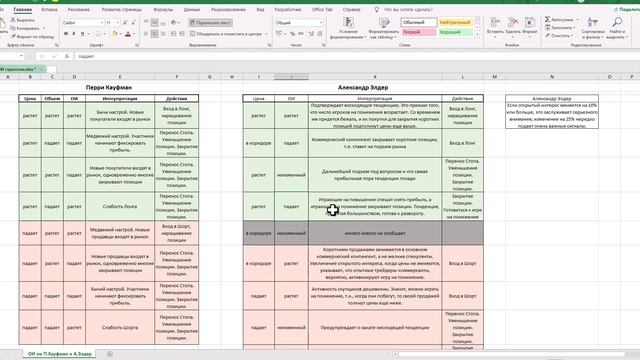Open the Разметка страницы (Page Layout) tab
Image resolution: width=640 pixels, height=360 pixels.
121,9
